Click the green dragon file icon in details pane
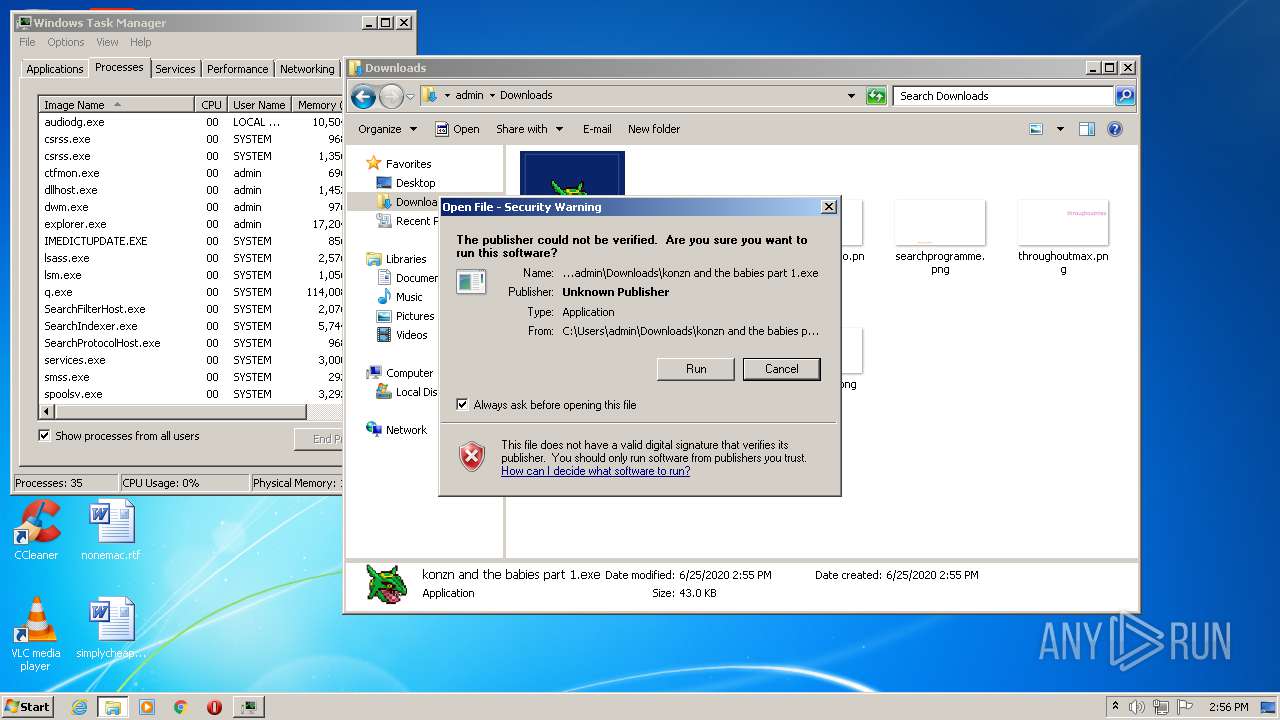 [386, 584]
